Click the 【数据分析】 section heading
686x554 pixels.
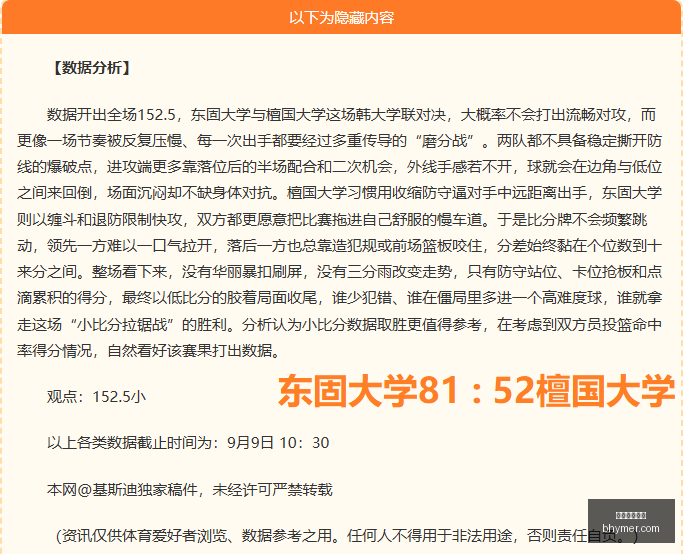coord(91,68)
